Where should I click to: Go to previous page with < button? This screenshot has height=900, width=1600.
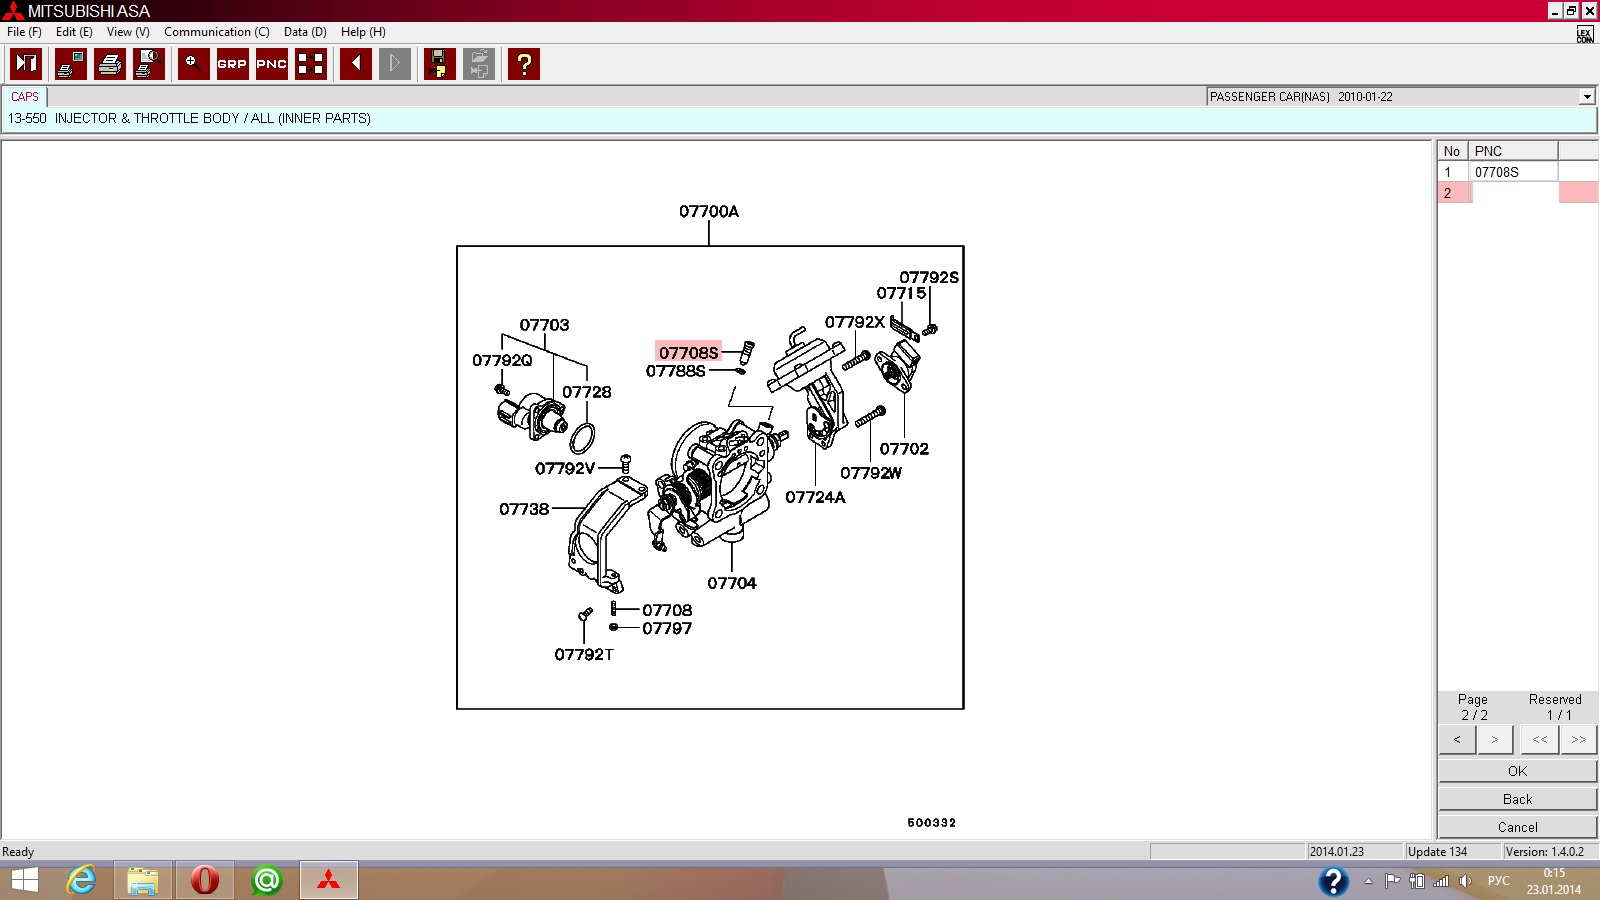pyautogui.click(x=1457, y=740)
